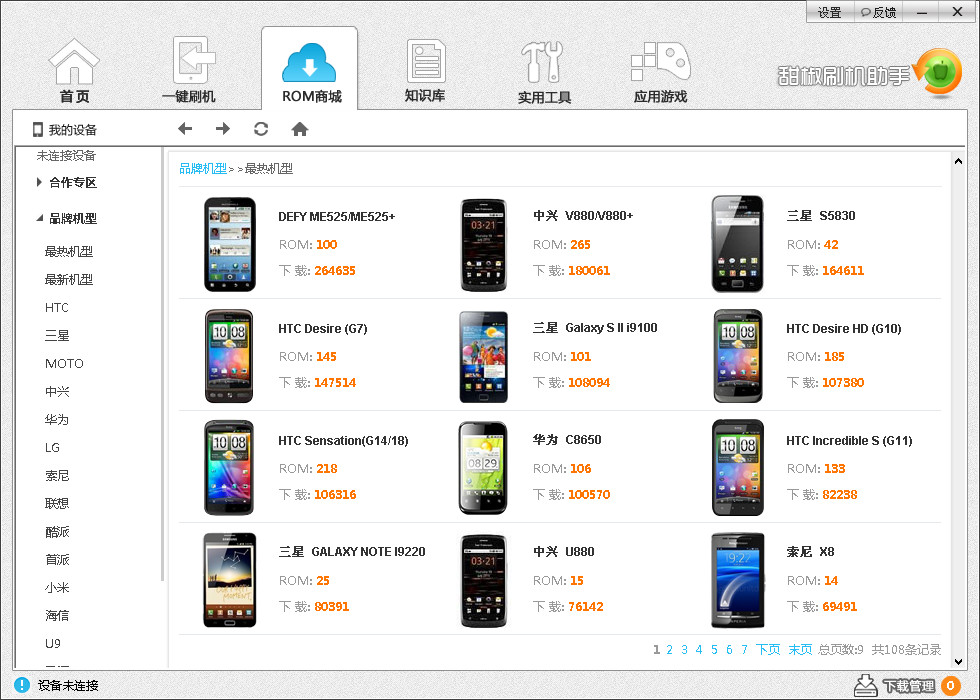This screenshot has width=980, height=700.
Task: Select 索尼 brand in the sidebar
Action: click(57, 476)
